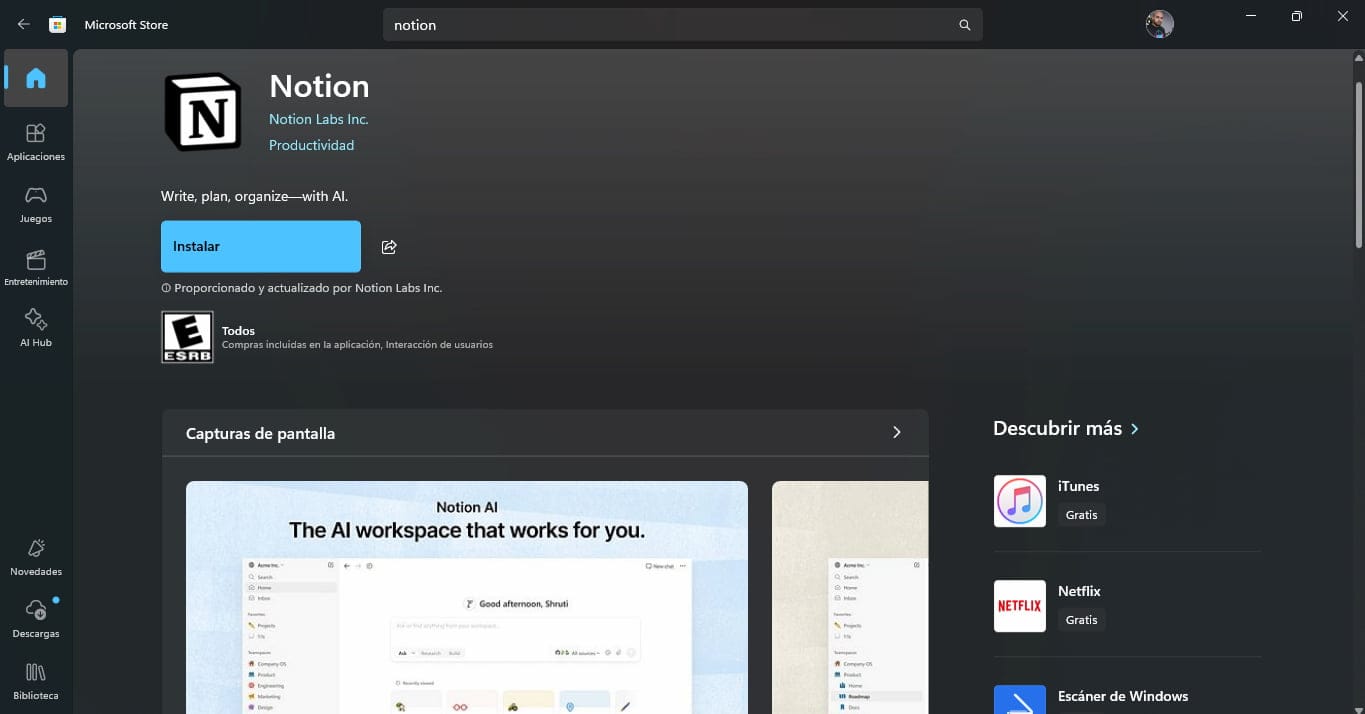
Task: Click the Todos rating text
Action: click(238, 331)
